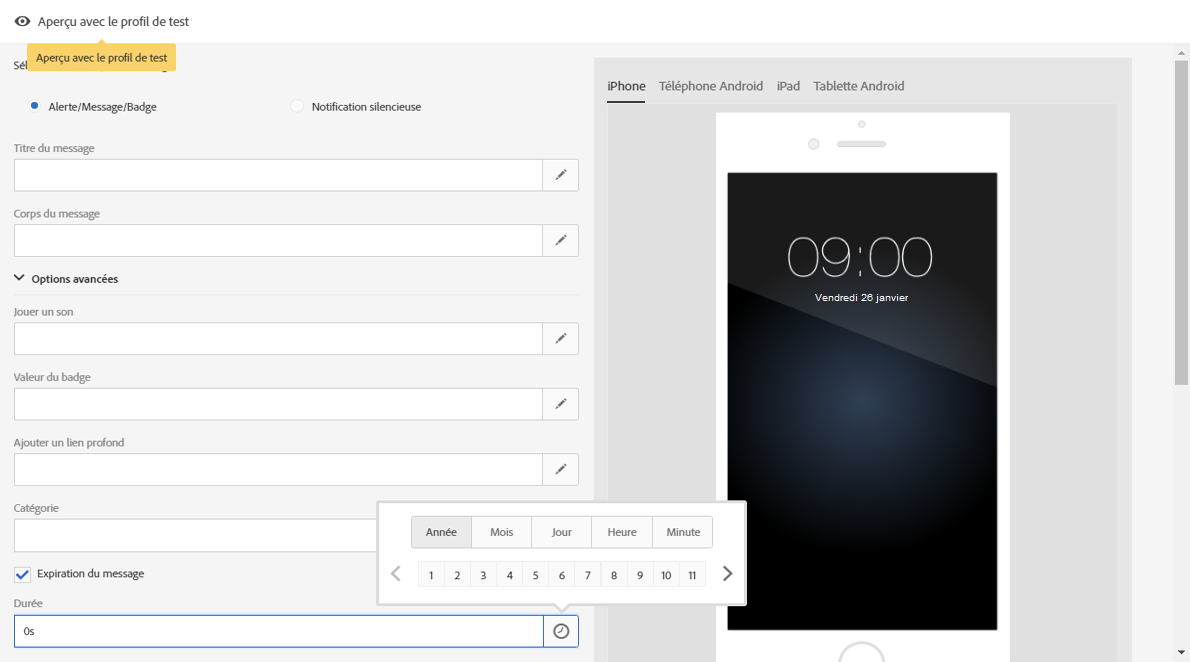This screenshot has width=1190, height=662.
Task: Uncheck Expiration du message checkbox
Action: click(x=23, y=575)
